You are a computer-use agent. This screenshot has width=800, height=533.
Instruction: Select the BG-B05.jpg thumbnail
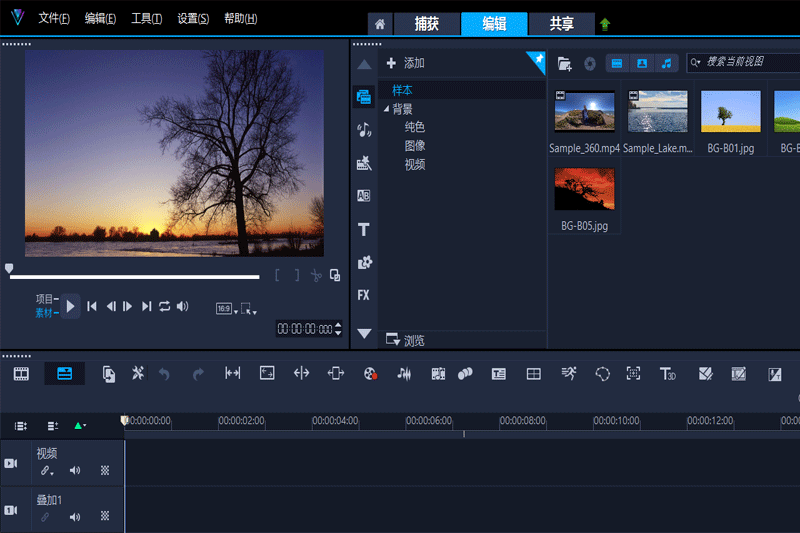pos(584,189)
